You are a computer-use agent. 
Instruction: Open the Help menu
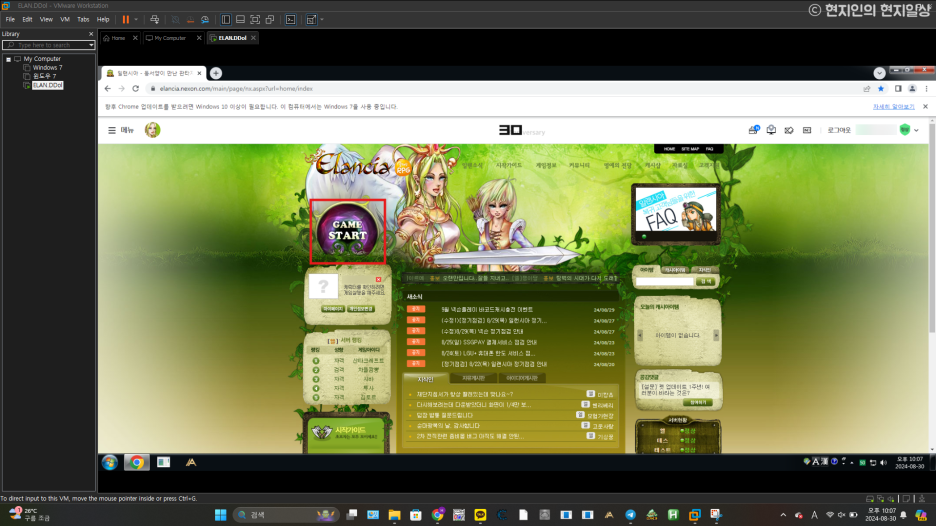click(x=103, y=20)
